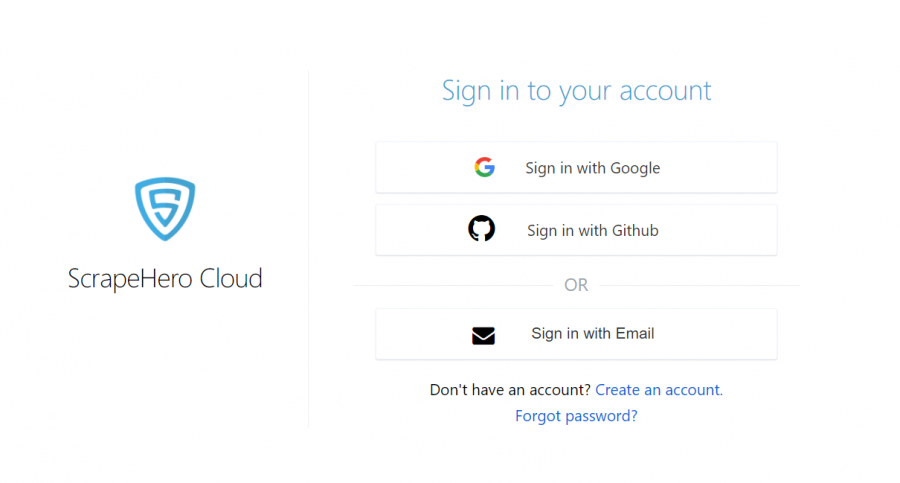
Task: Click the ScrapeHero shield logo
Action: point(165,209)
